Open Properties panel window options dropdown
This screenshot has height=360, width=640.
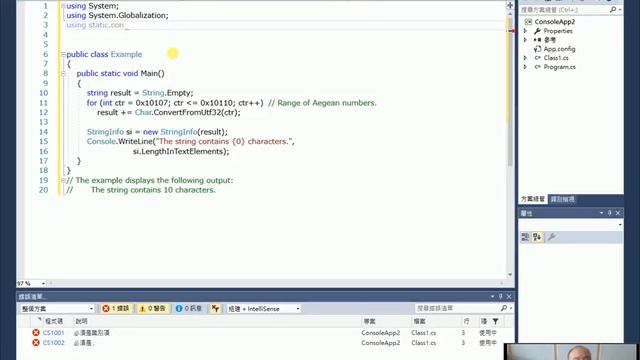tap(601, 213)
